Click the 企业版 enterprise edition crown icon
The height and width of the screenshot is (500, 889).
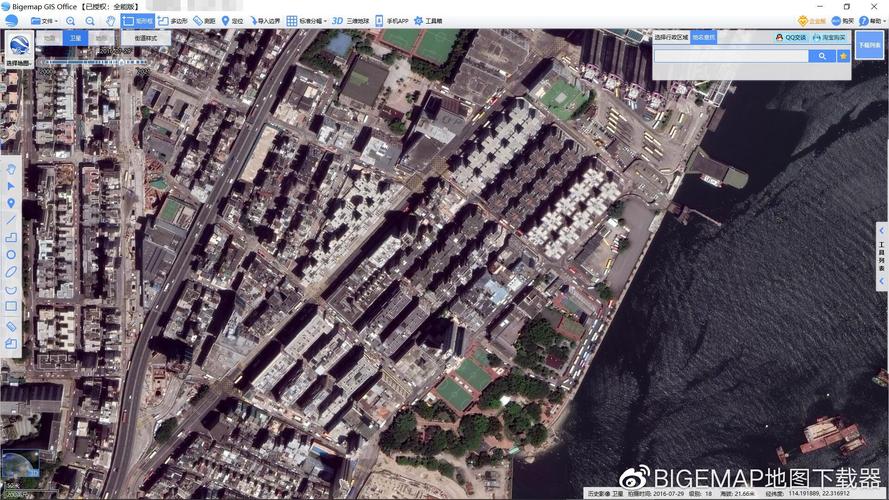click(812, 21)
